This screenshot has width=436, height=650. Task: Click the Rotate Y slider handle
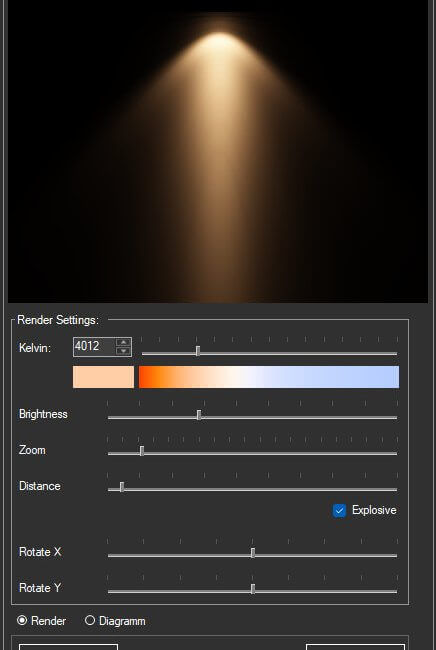[253, 589]
